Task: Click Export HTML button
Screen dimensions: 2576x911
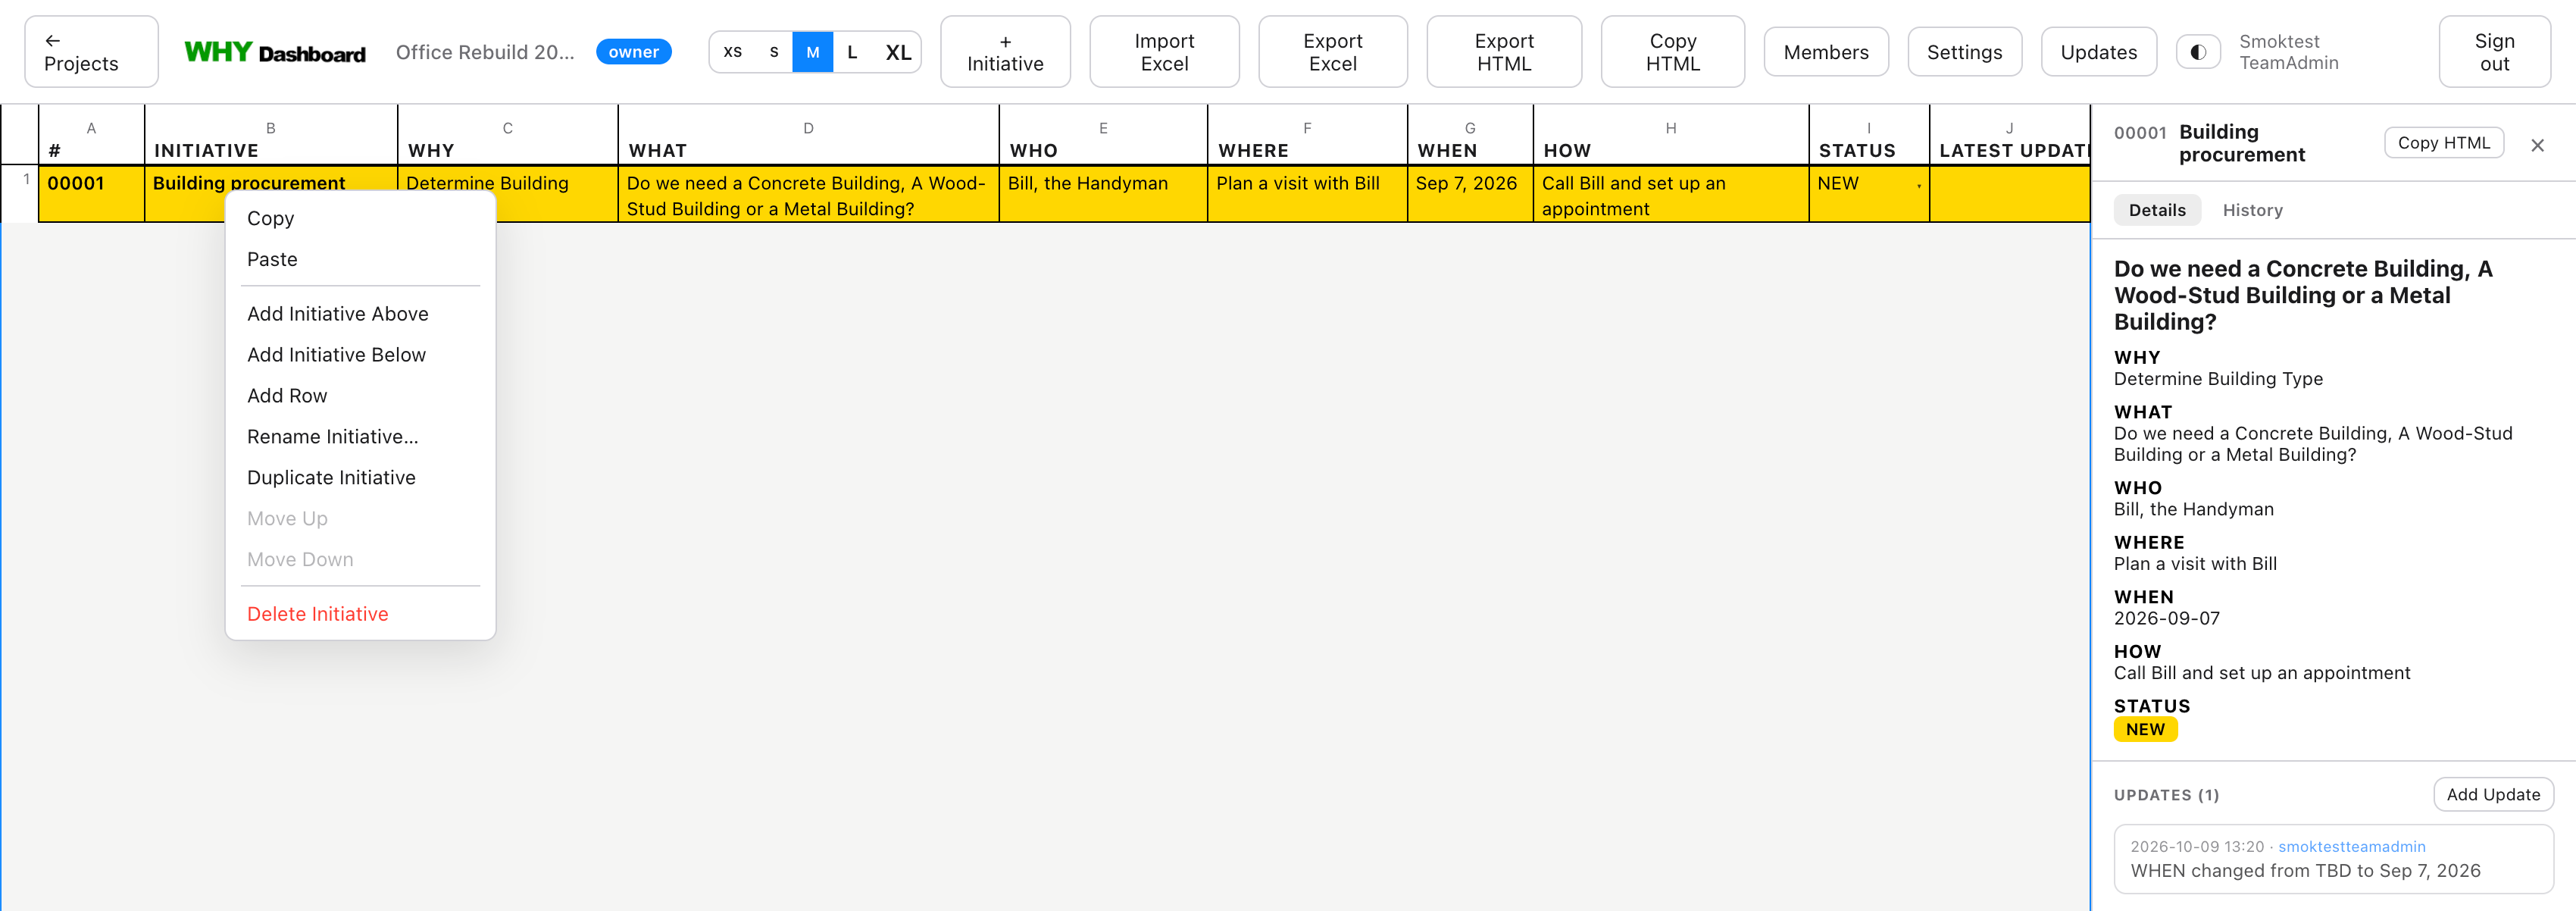Action: click(x=1504, y=52)
